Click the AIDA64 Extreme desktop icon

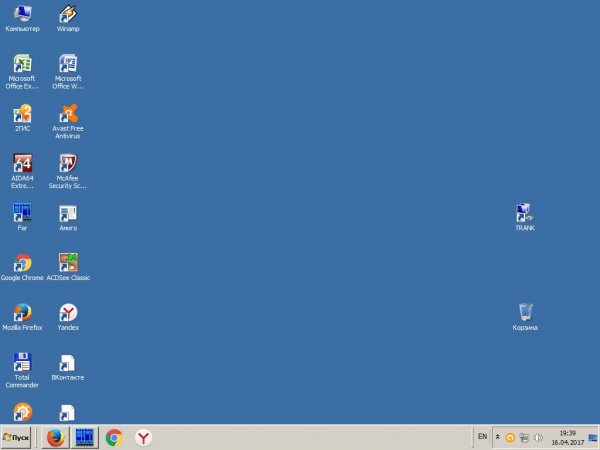(22, 164)
